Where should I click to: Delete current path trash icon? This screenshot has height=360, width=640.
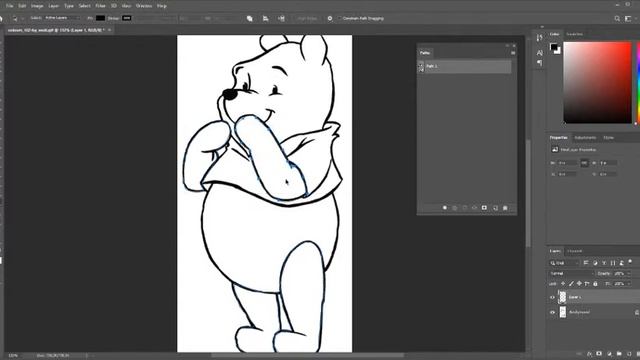coord(505,208)
